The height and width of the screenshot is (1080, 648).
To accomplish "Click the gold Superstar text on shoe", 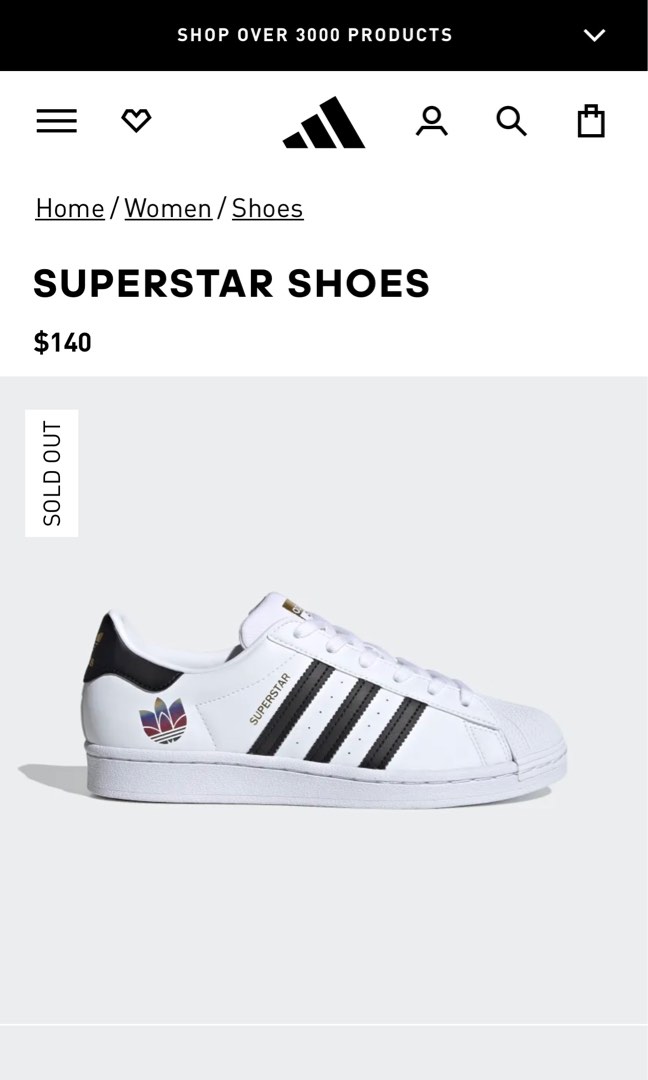I will click(x=269, y=698).
